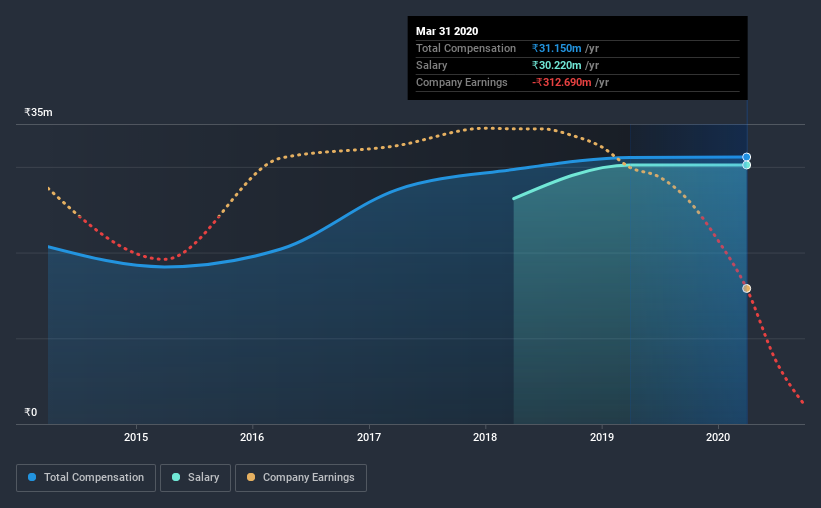Screen dimensions: 821x508
Task: Click the Total Compensation tooltip row label
Action: click(x=466, y=48)
